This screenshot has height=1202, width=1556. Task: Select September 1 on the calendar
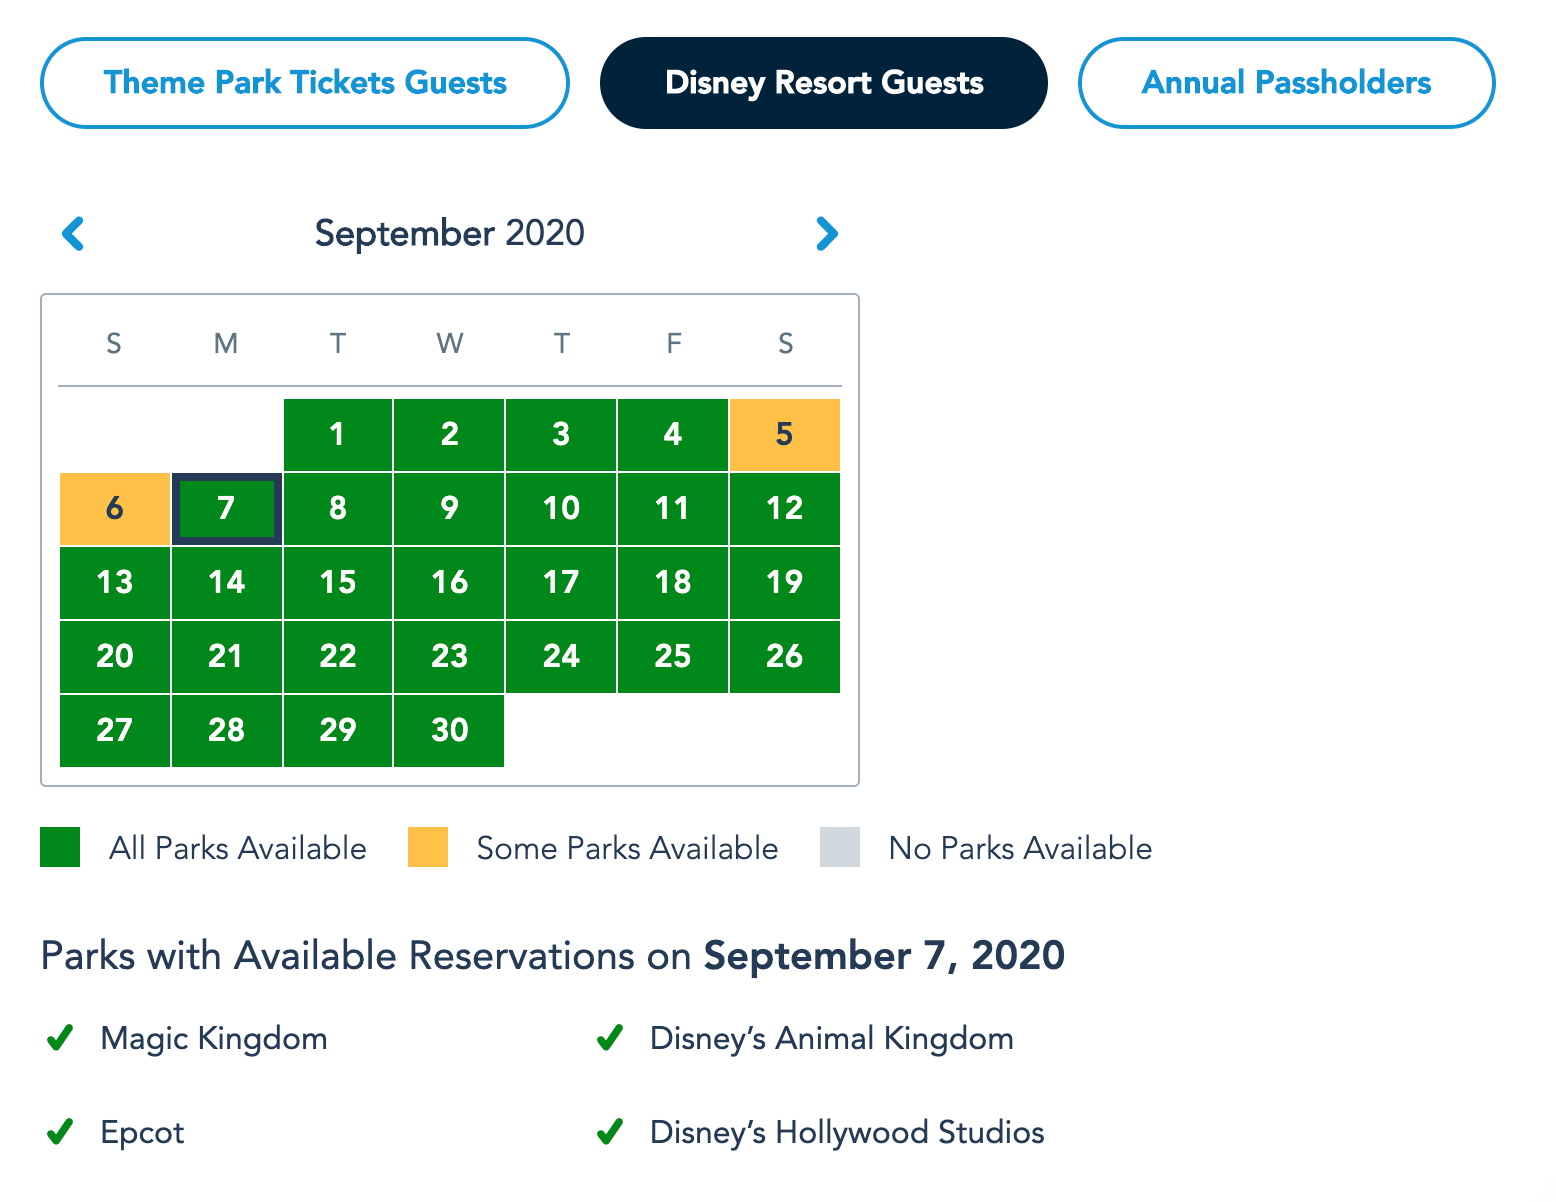tap(338, 435)
